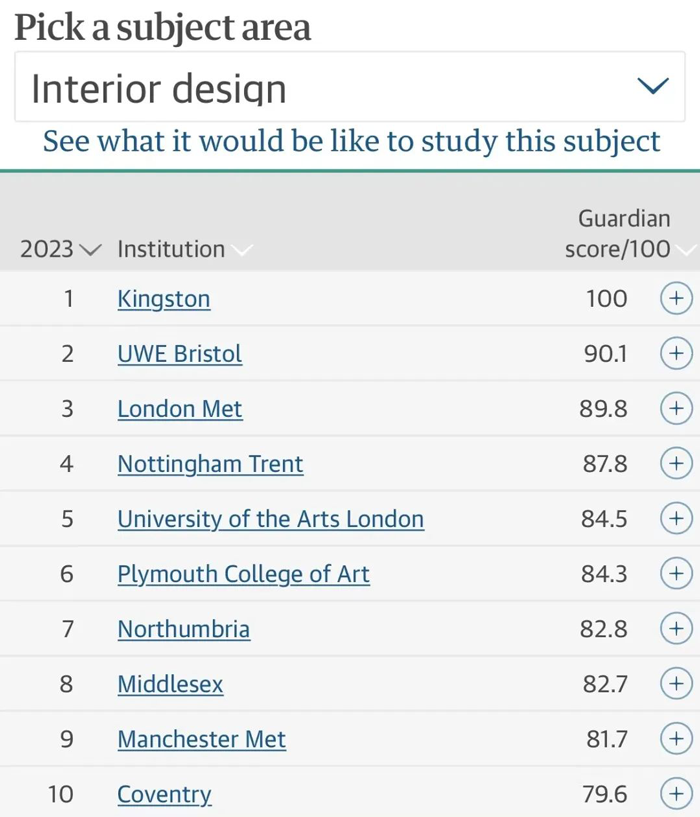
Task: Open the UWE Bristol link
Action: (180, 354)
